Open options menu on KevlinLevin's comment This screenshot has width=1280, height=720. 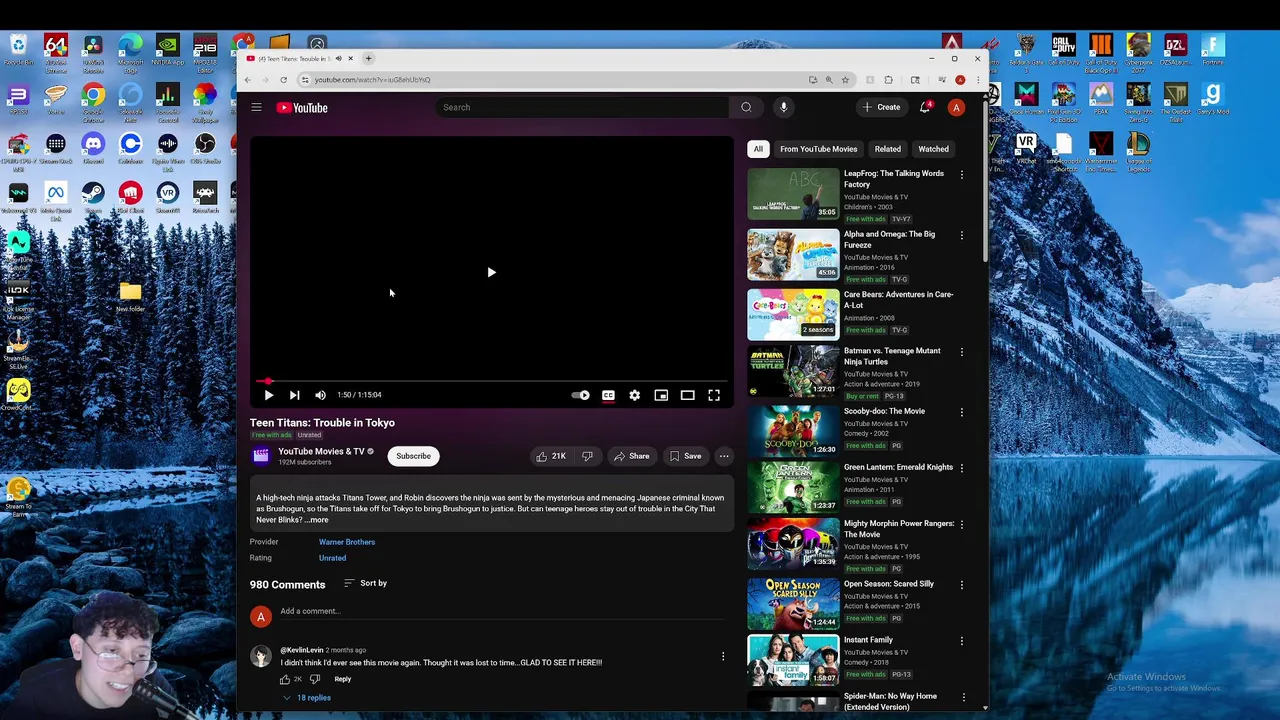[x=723, y=657]
